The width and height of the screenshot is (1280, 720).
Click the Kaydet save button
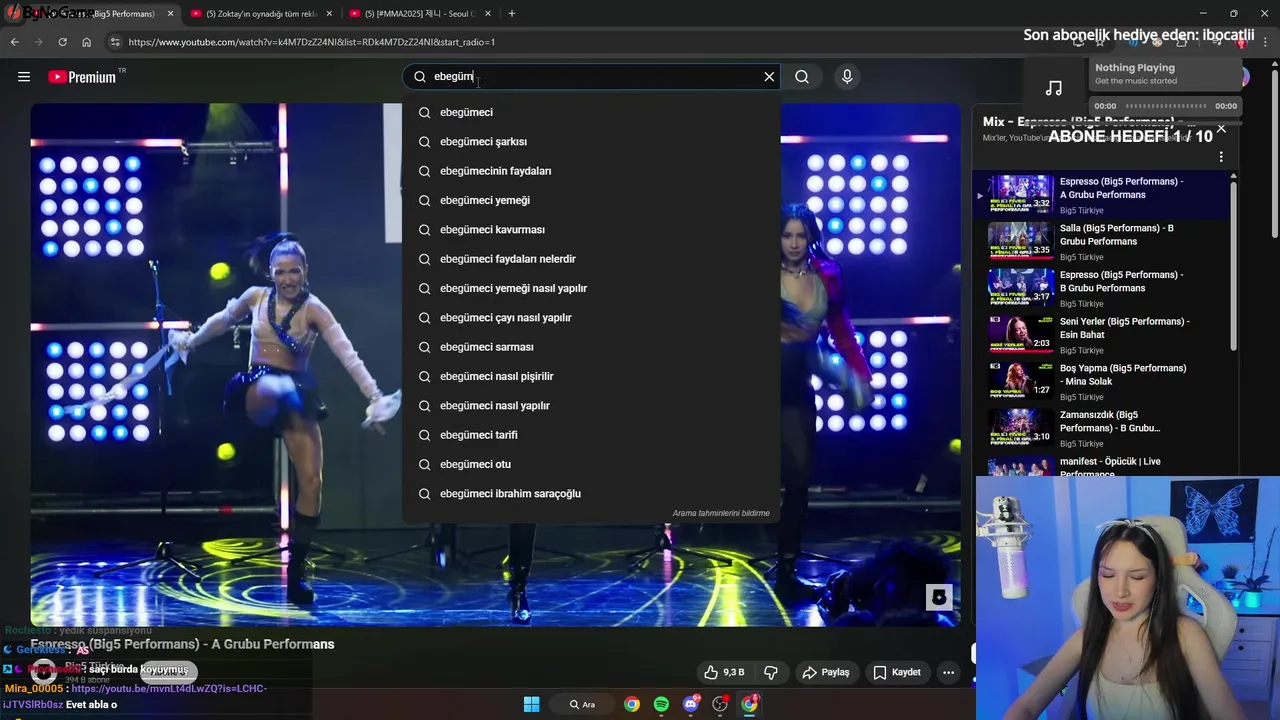click(897, 672)
